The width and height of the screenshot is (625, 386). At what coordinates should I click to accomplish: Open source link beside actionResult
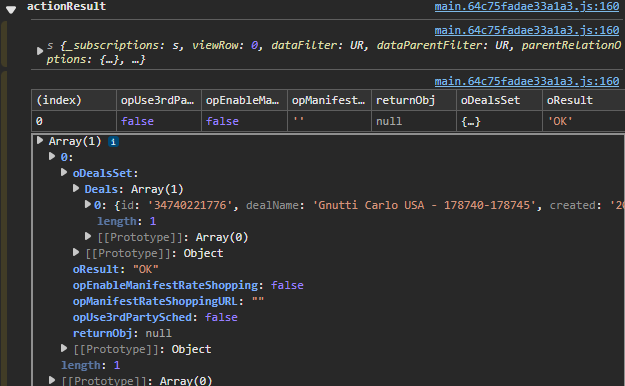coord(527,6)
